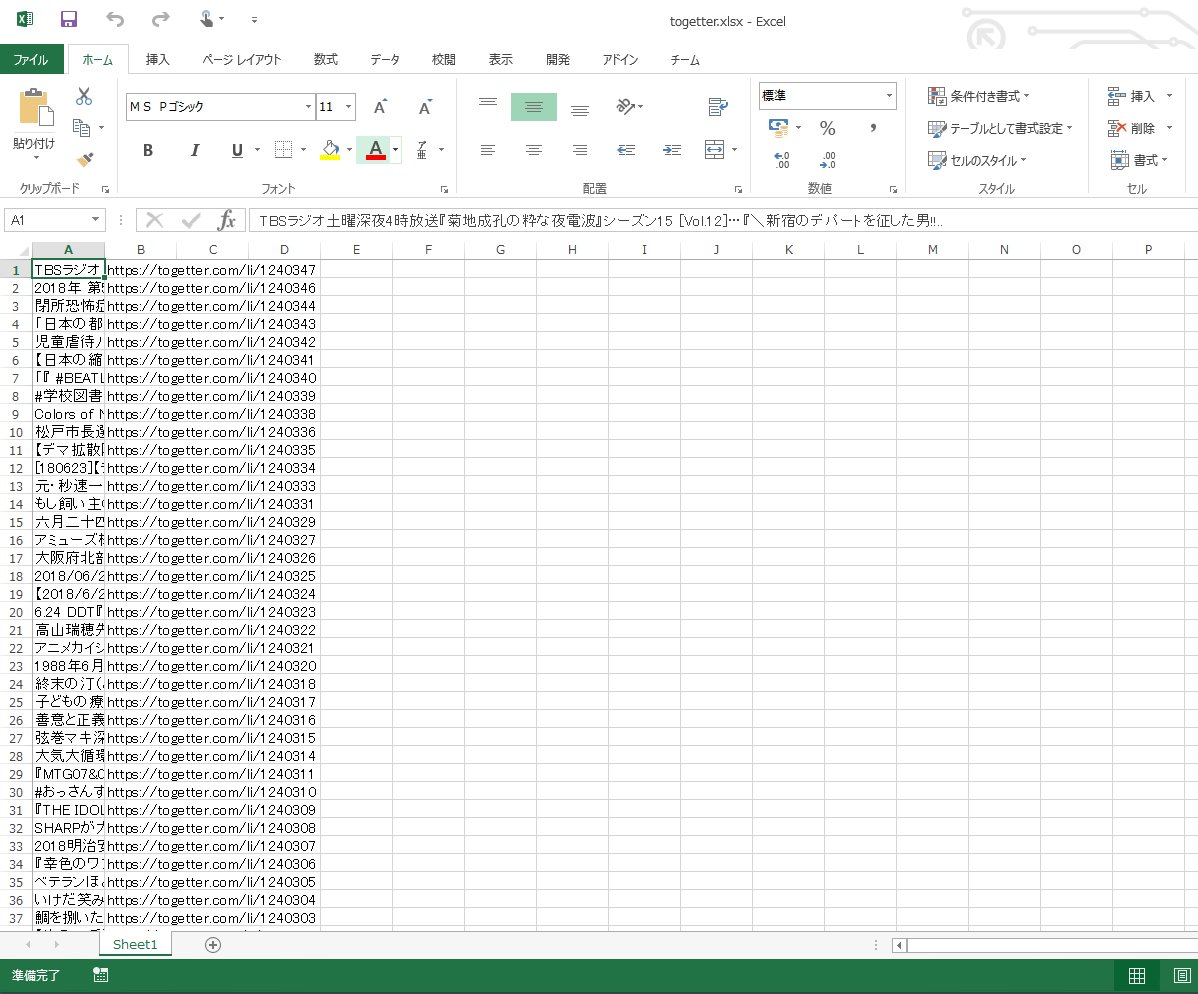1198x994 pixels.
Task: Save the workbook with the floppy disk icon
Action: click(69, 19)
